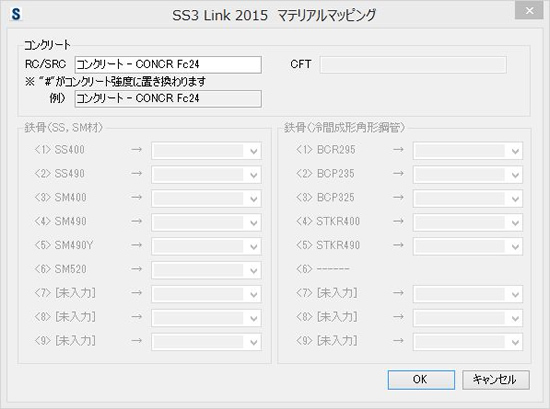The image size is (550, 409).
Task: Open the <1> BCR295 mapping dropdown
Action: 468,151
